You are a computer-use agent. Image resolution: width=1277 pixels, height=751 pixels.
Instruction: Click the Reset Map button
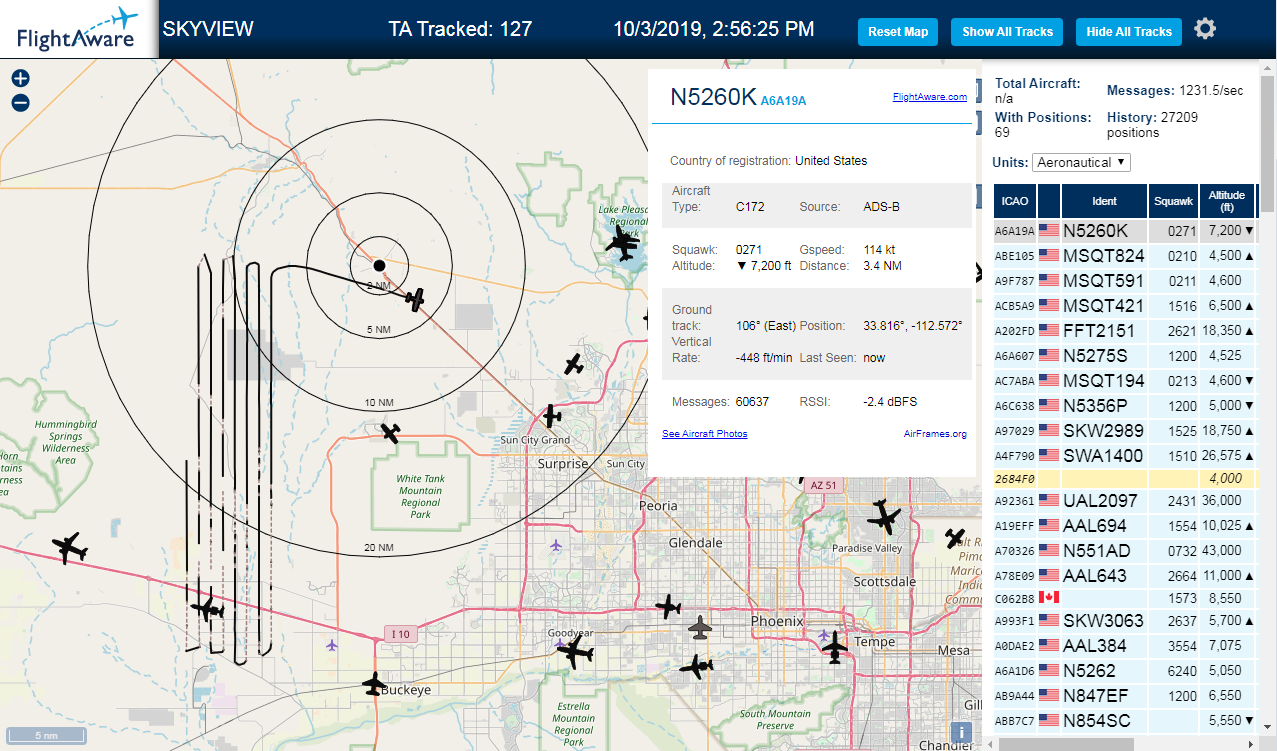pos(898,31)
